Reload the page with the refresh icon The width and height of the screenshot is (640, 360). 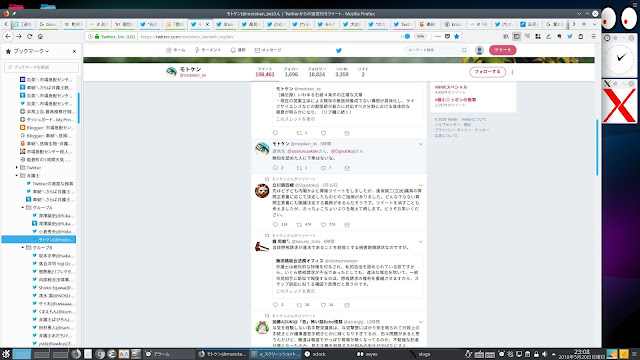click(x=30, y=36)
